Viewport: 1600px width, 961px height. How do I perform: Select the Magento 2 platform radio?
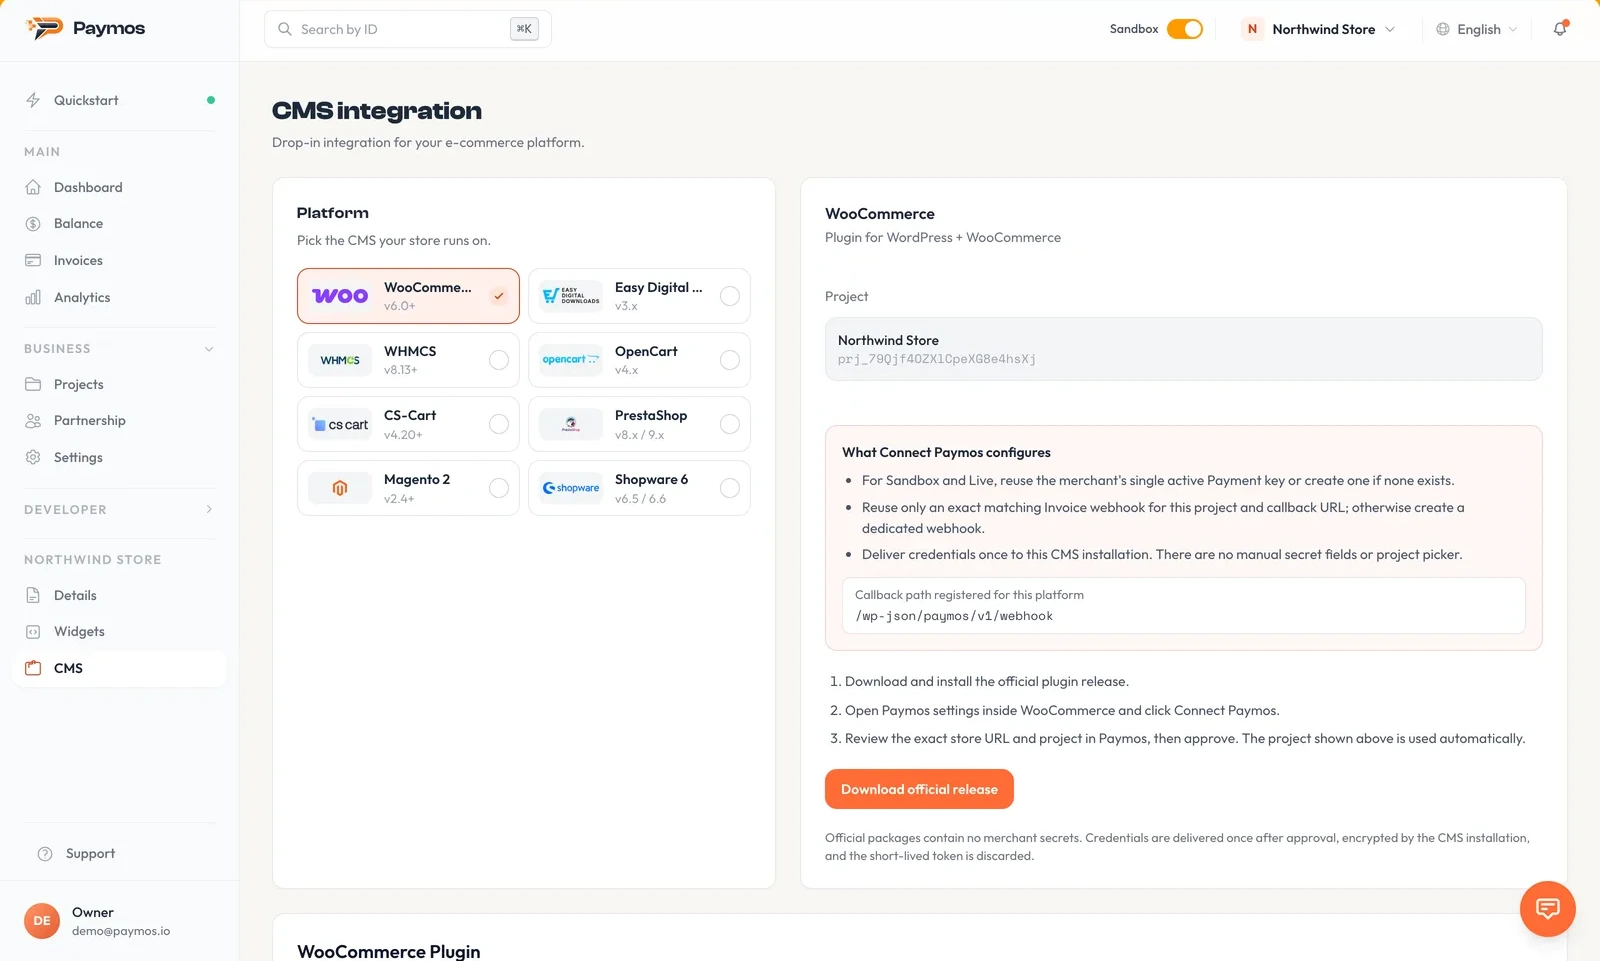(x=499, y=488)
